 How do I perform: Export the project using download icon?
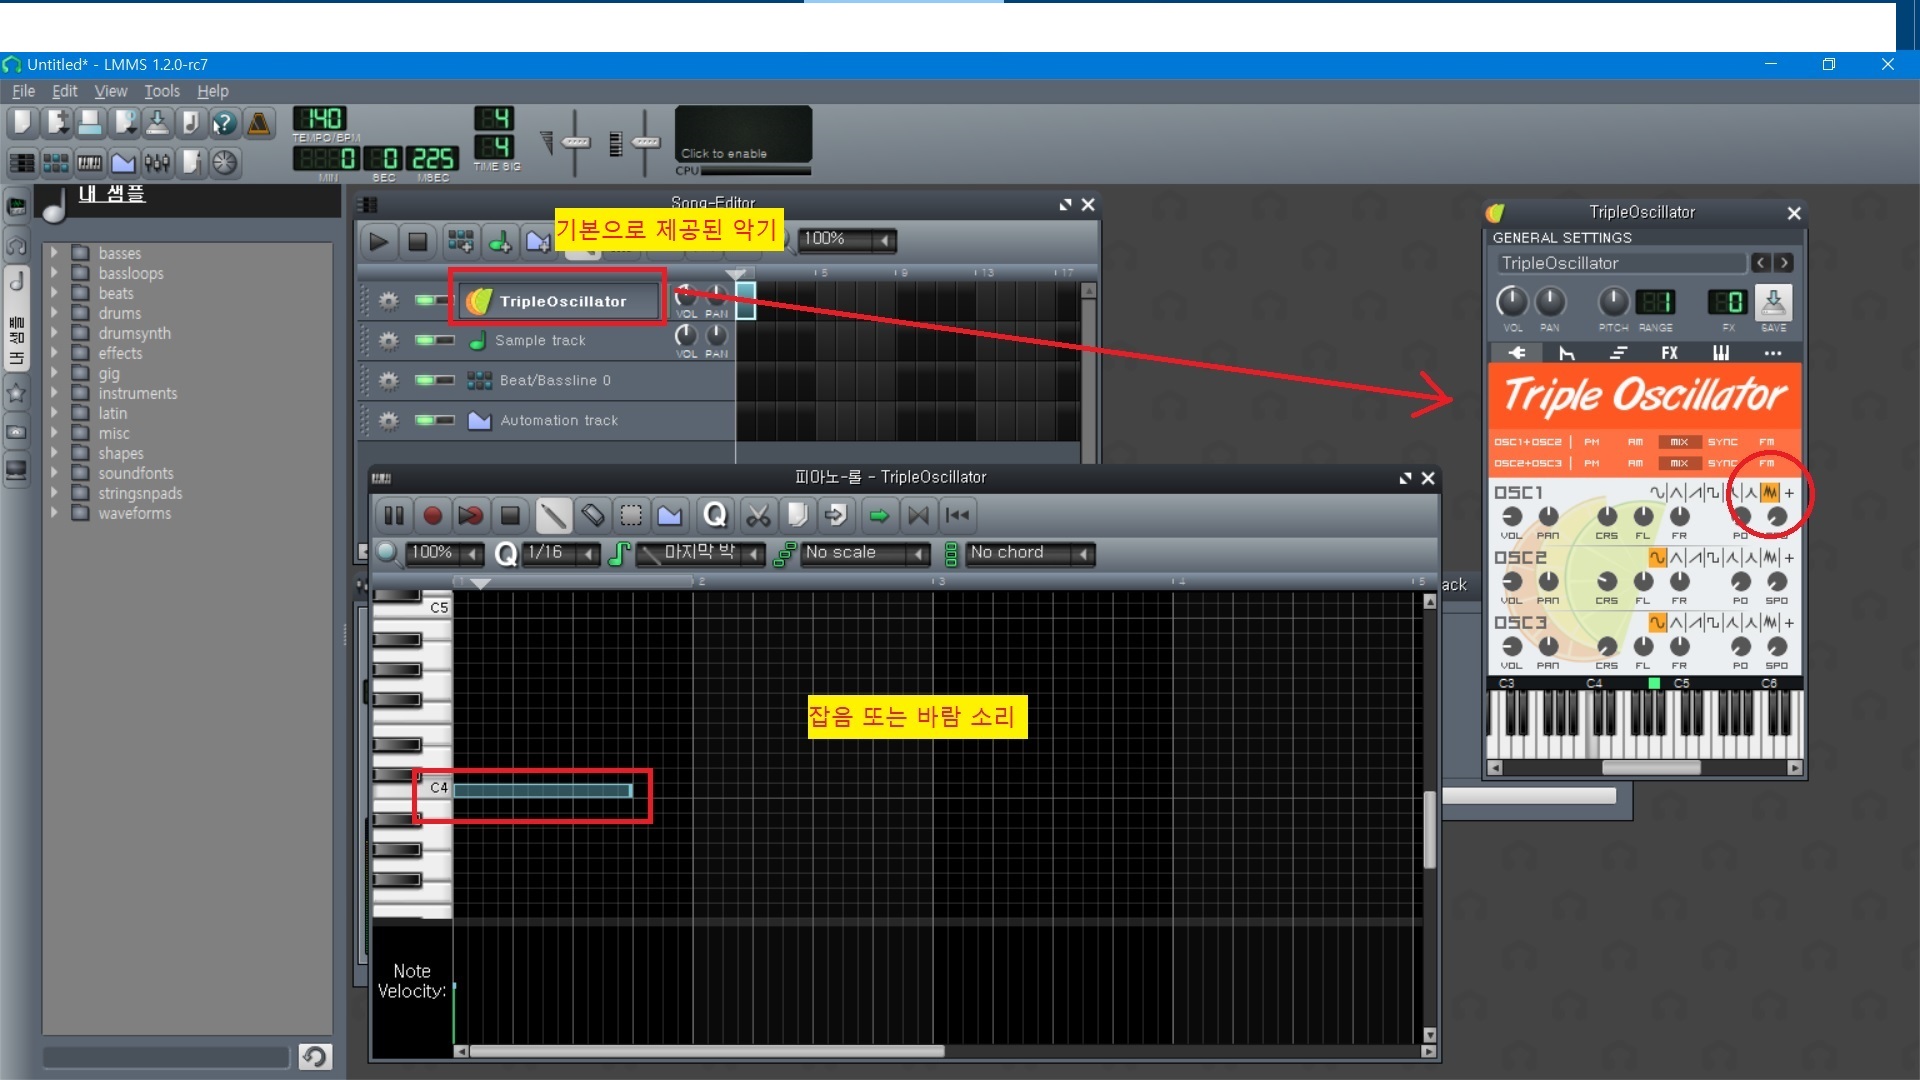[157, 123]
